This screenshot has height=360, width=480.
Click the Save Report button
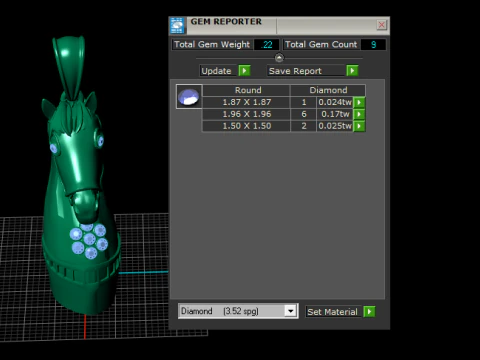pyautogui.click(x=306, y=71)
